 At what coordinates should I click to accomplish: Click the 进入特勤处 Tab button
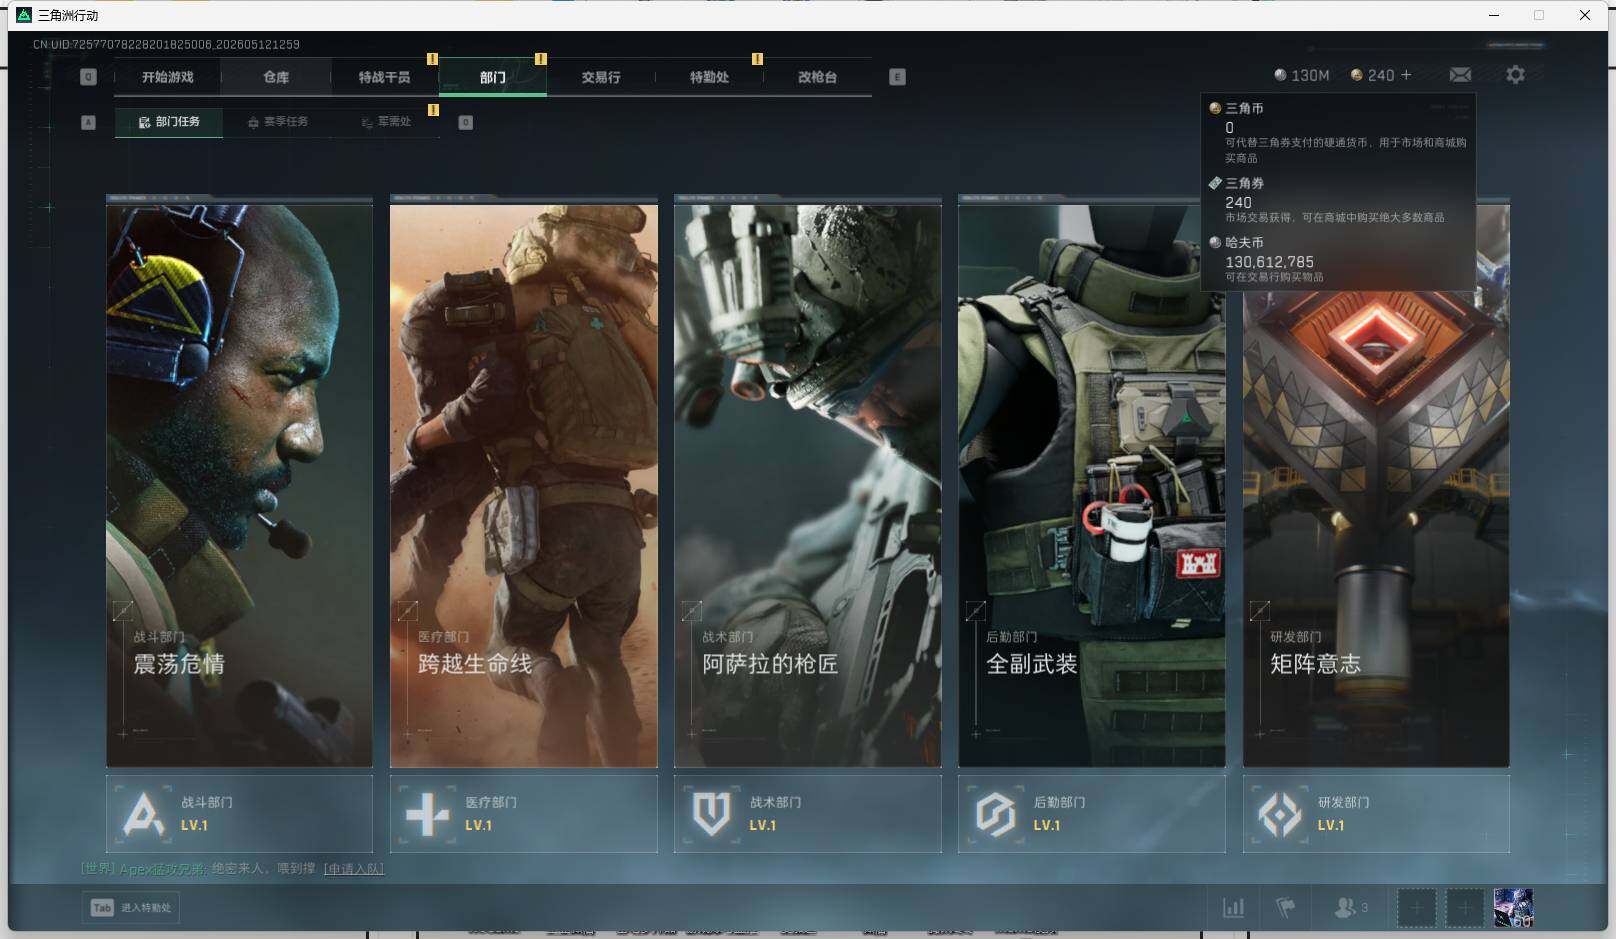[131, 908]
